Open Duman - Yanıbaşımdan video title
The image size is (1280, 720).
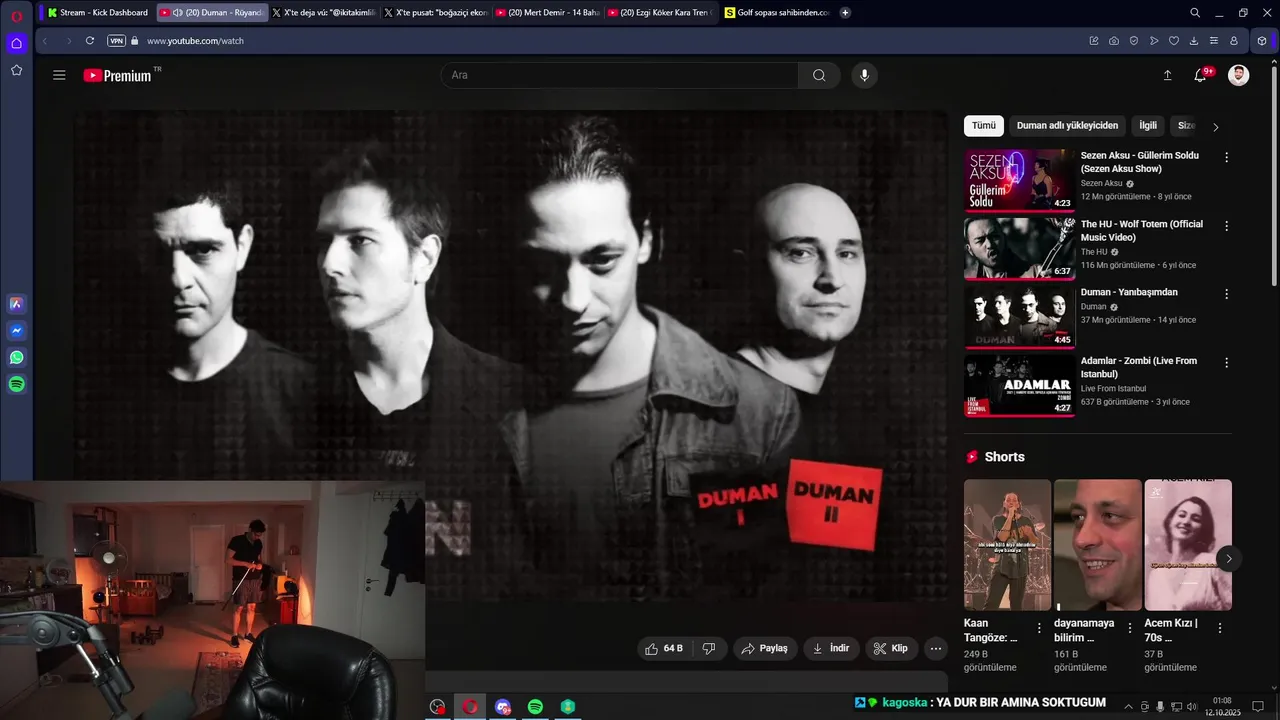pyautogui.click(x=1129, y=292)
